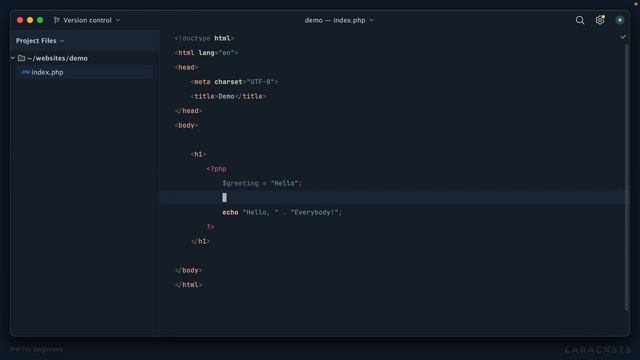Click the meta charset="UTF-8" line
The image size is (640, 360).
234,82
